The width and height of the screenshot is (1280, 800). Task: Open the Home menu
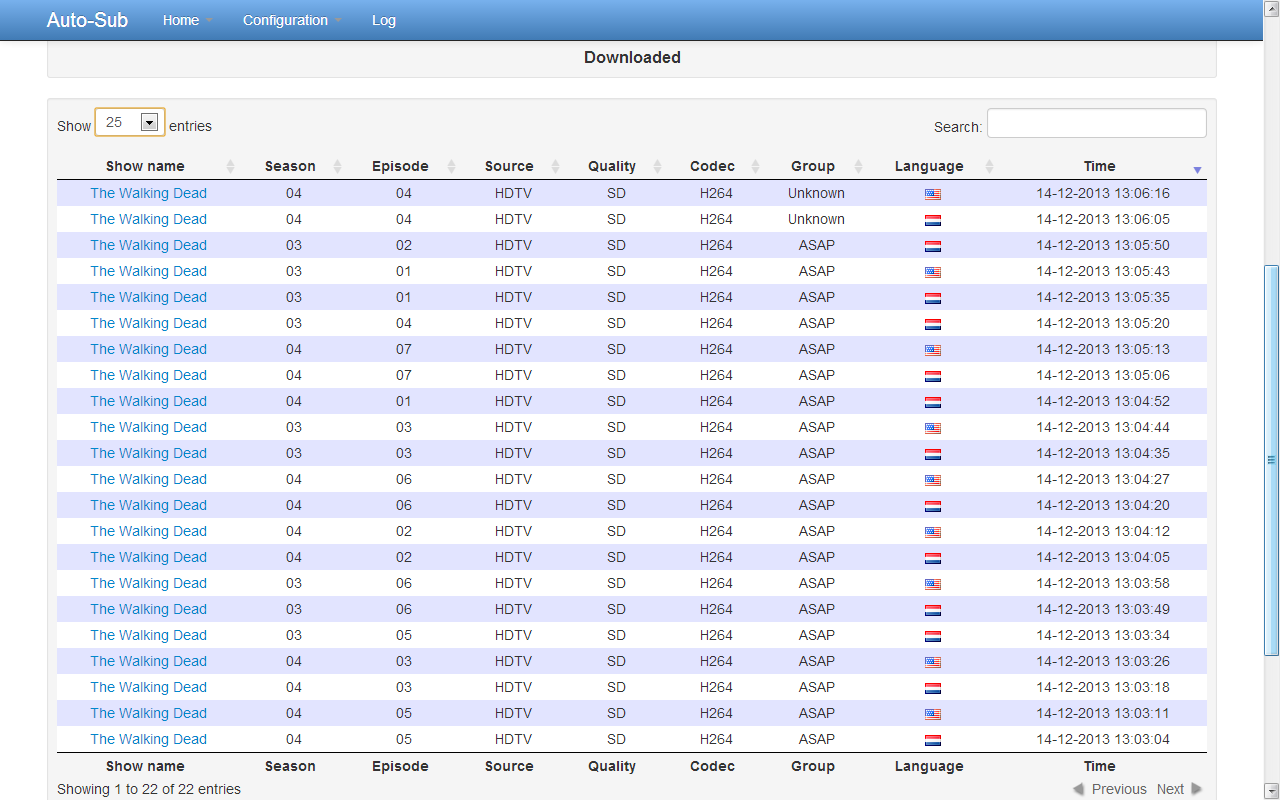point(181,20)
